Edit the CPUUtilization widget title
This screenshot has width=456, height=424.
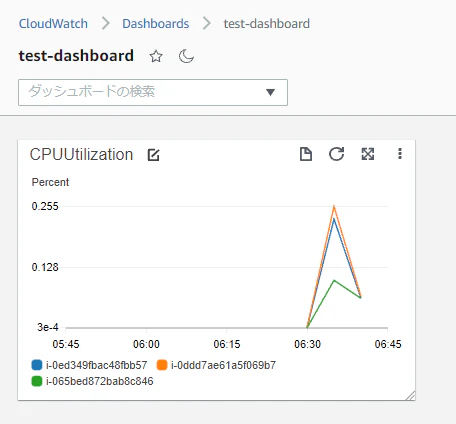coord(153,155)
